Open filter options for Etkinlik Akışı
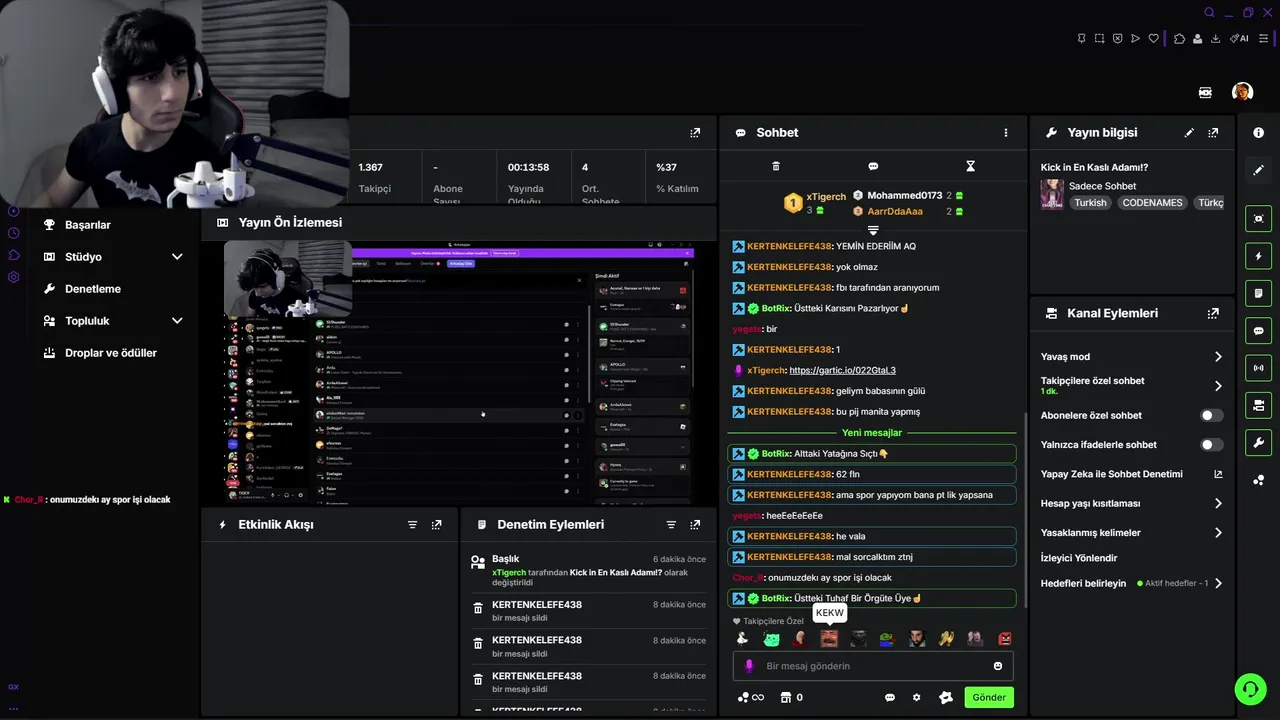 [412, 524]
